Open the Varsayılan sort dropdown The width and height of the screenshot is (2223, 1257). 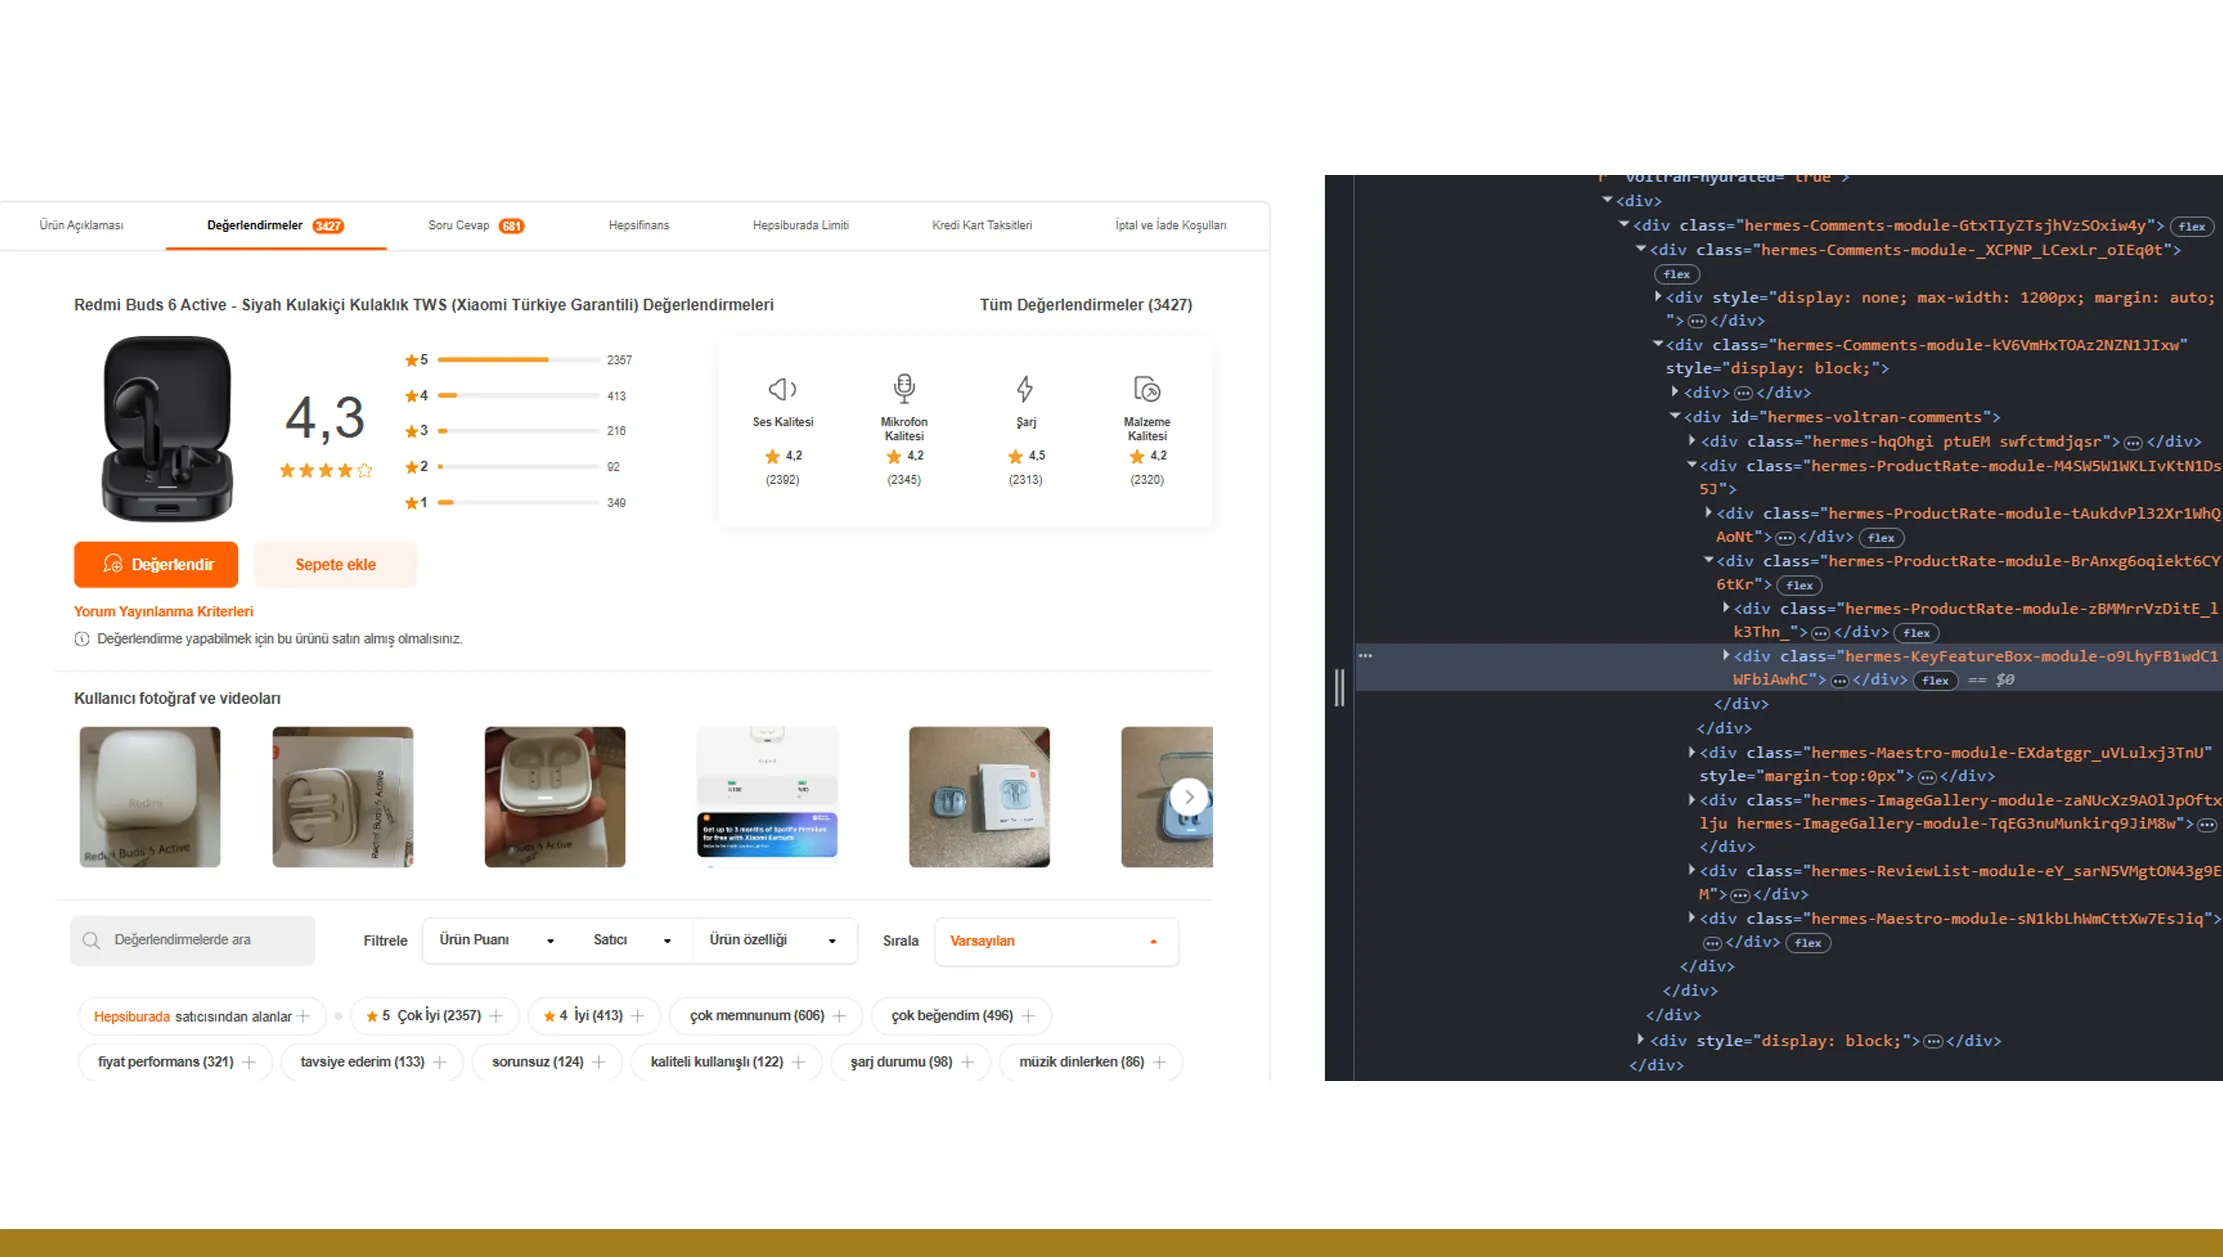tap(1055, 941)
